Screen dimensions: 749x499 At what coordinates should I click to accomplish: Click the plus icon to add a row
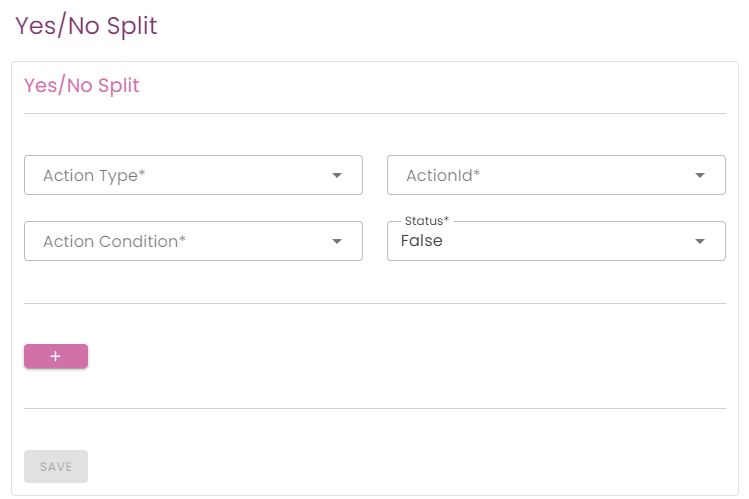pos(55,356)
